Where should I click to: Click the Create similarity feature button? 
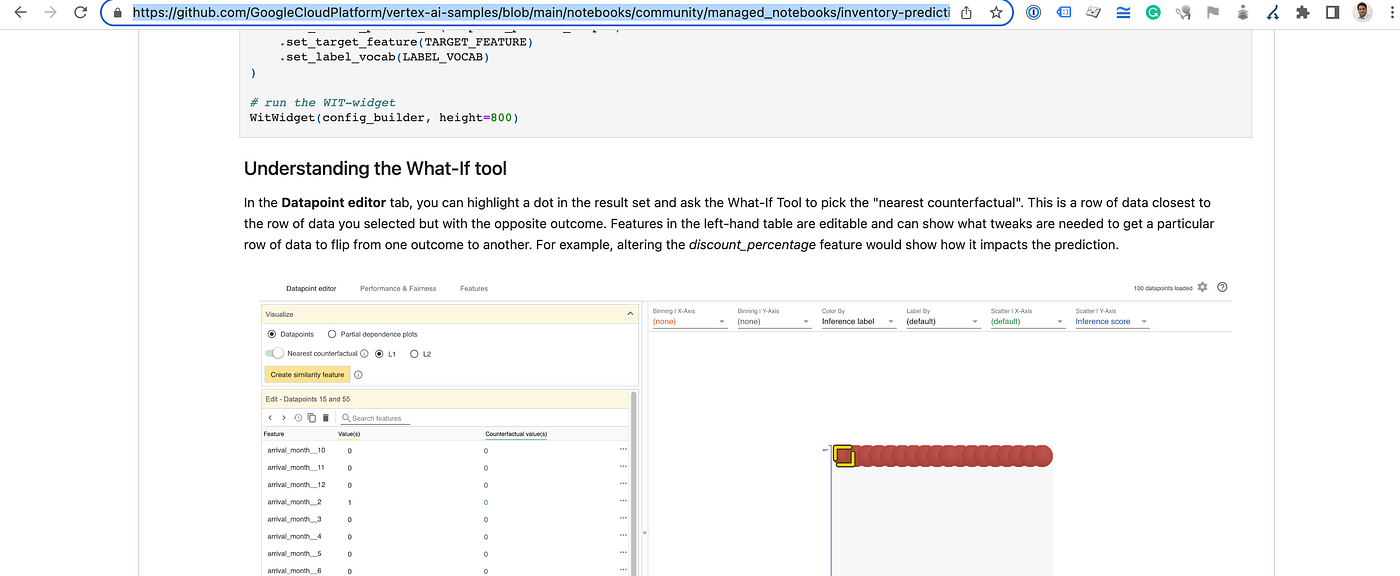306,373
